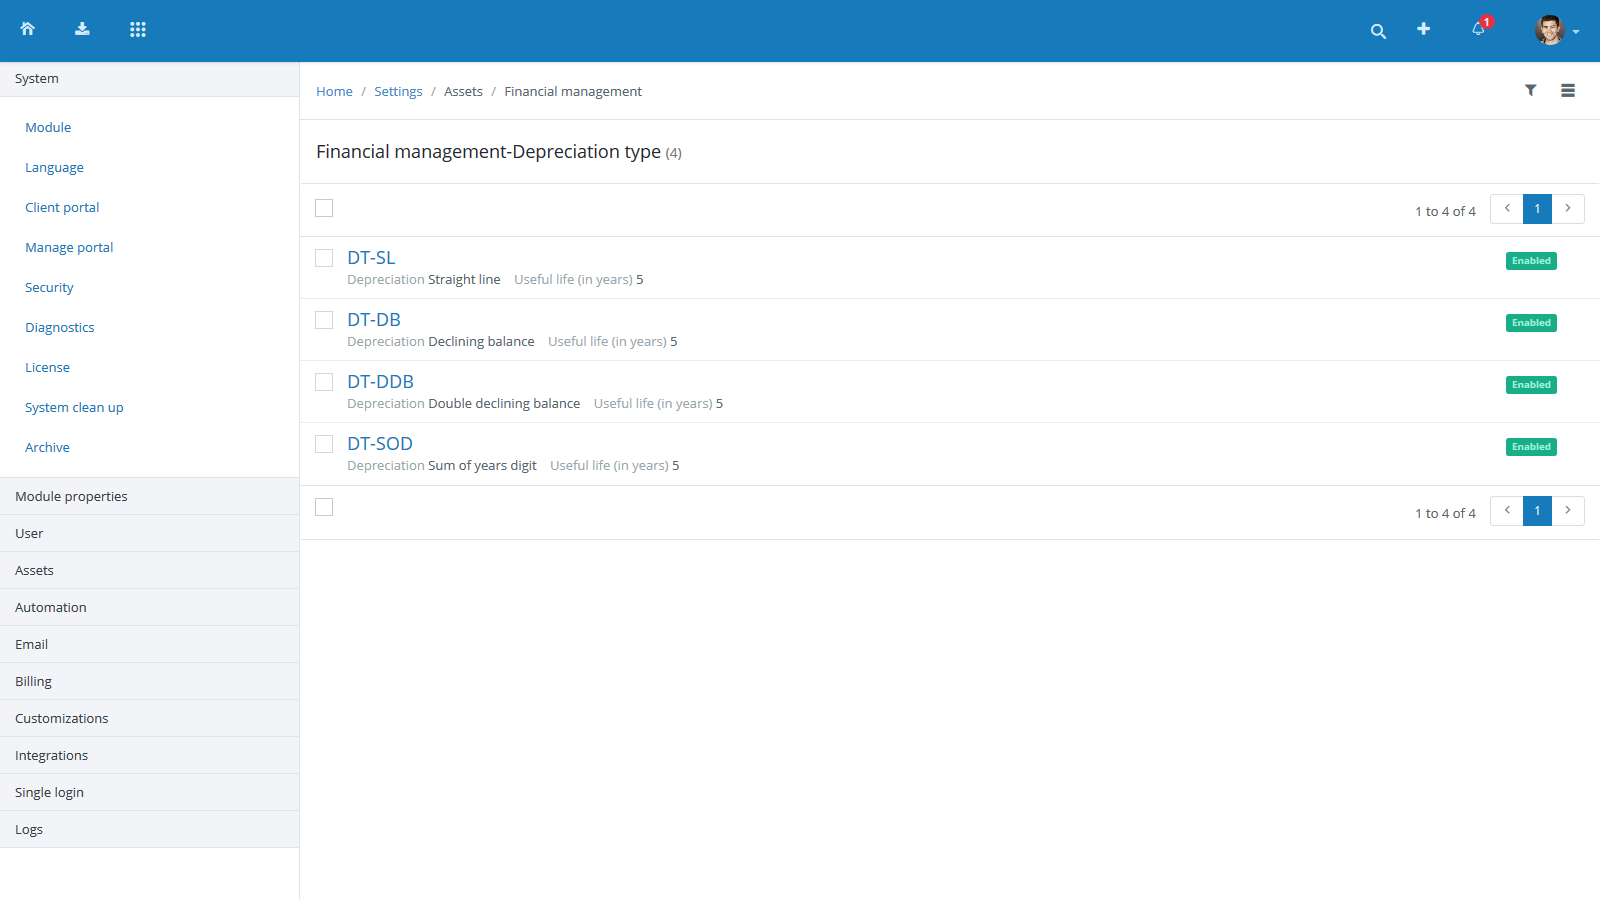Click the home icon in top bar

28,29
